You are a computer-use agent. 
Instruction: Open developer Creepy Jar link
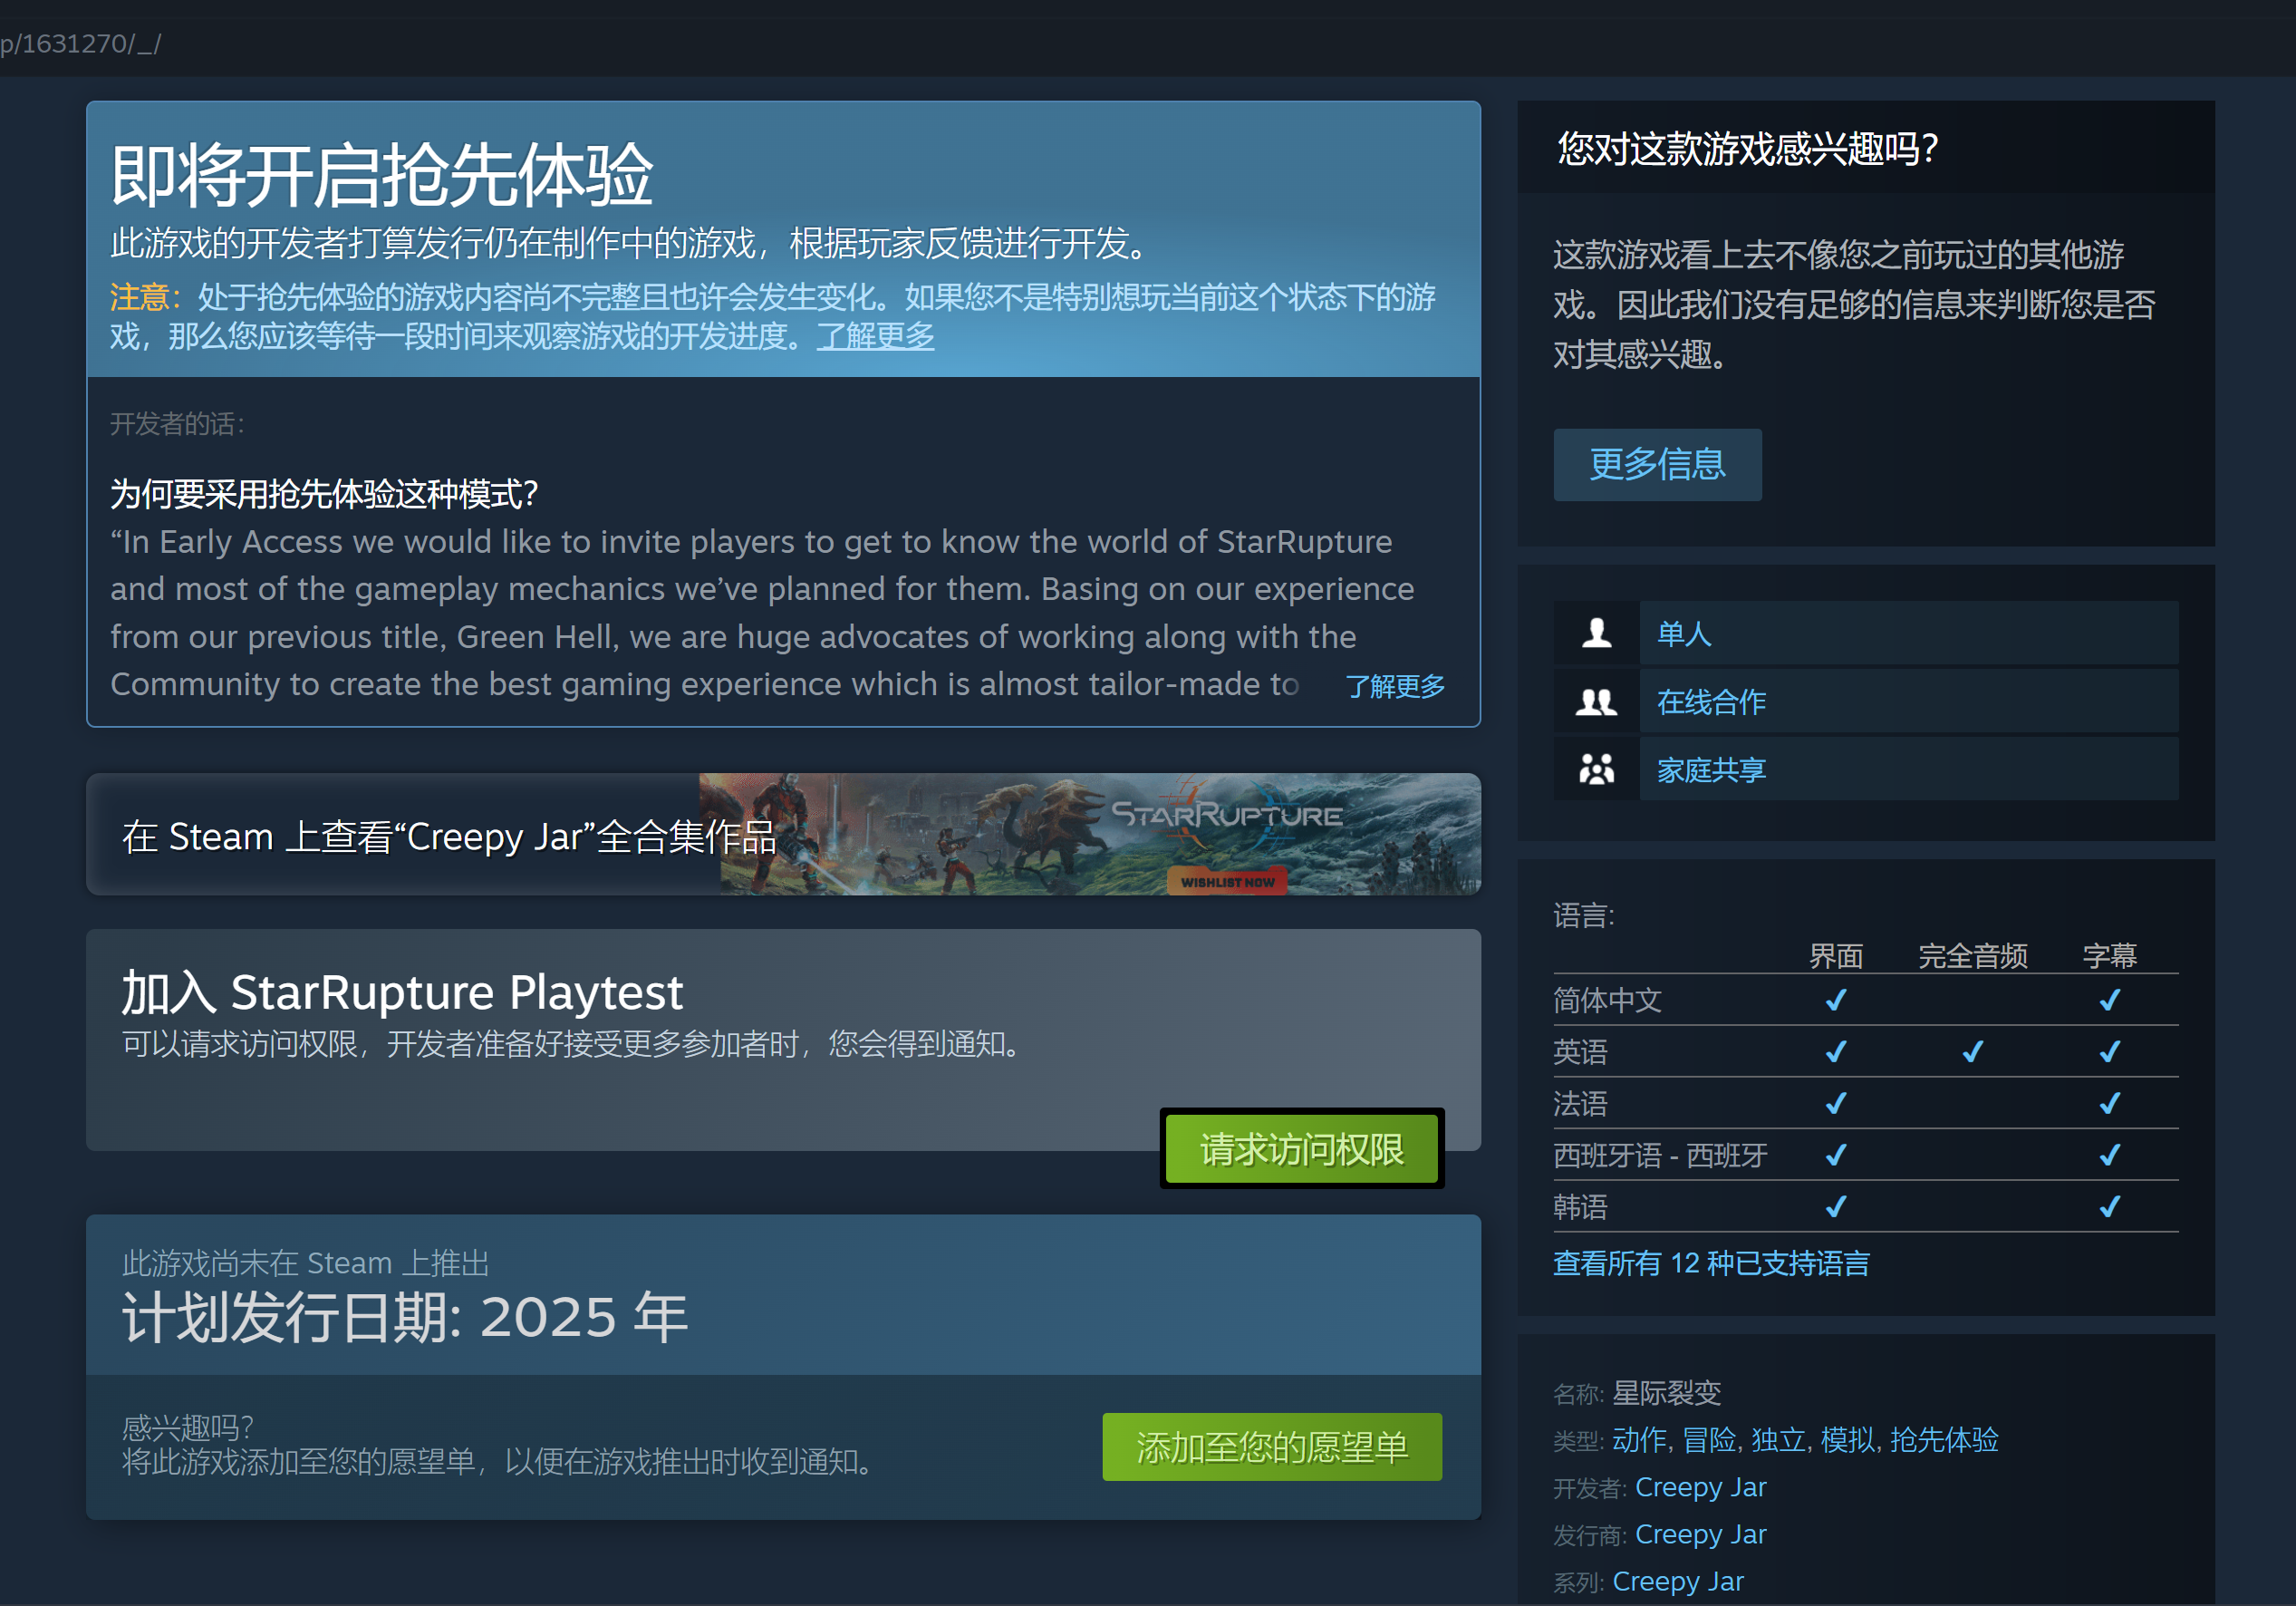(x=1700, y=1487)
